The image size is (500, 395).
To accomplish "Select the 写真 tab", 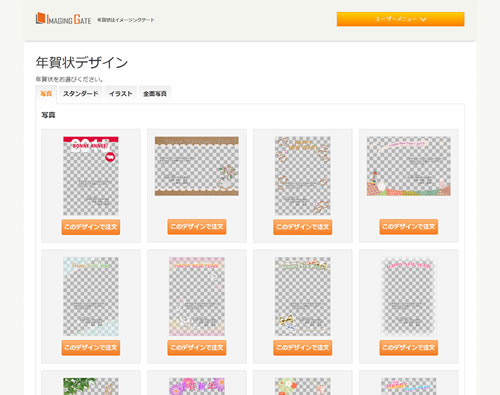I will [46, 94].
